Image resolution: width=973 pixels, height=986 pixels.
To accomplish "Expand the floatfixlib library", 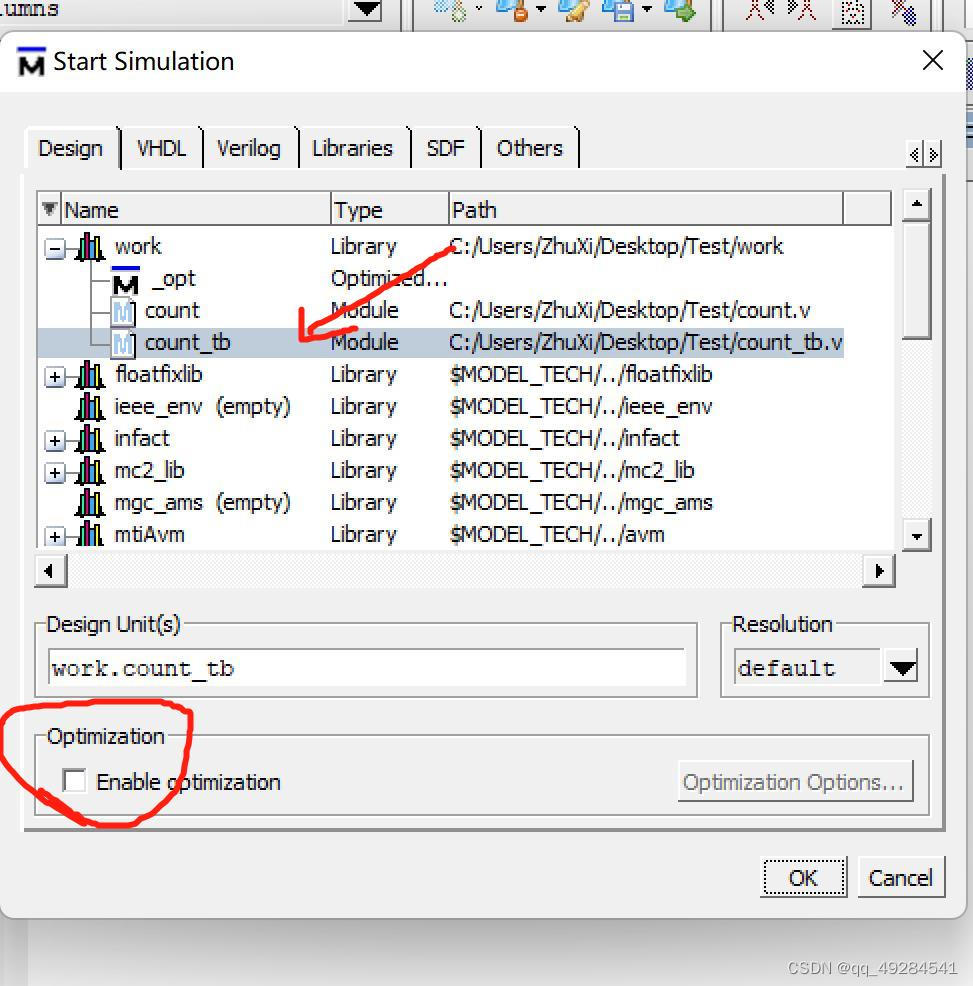I will pos(55,377).
